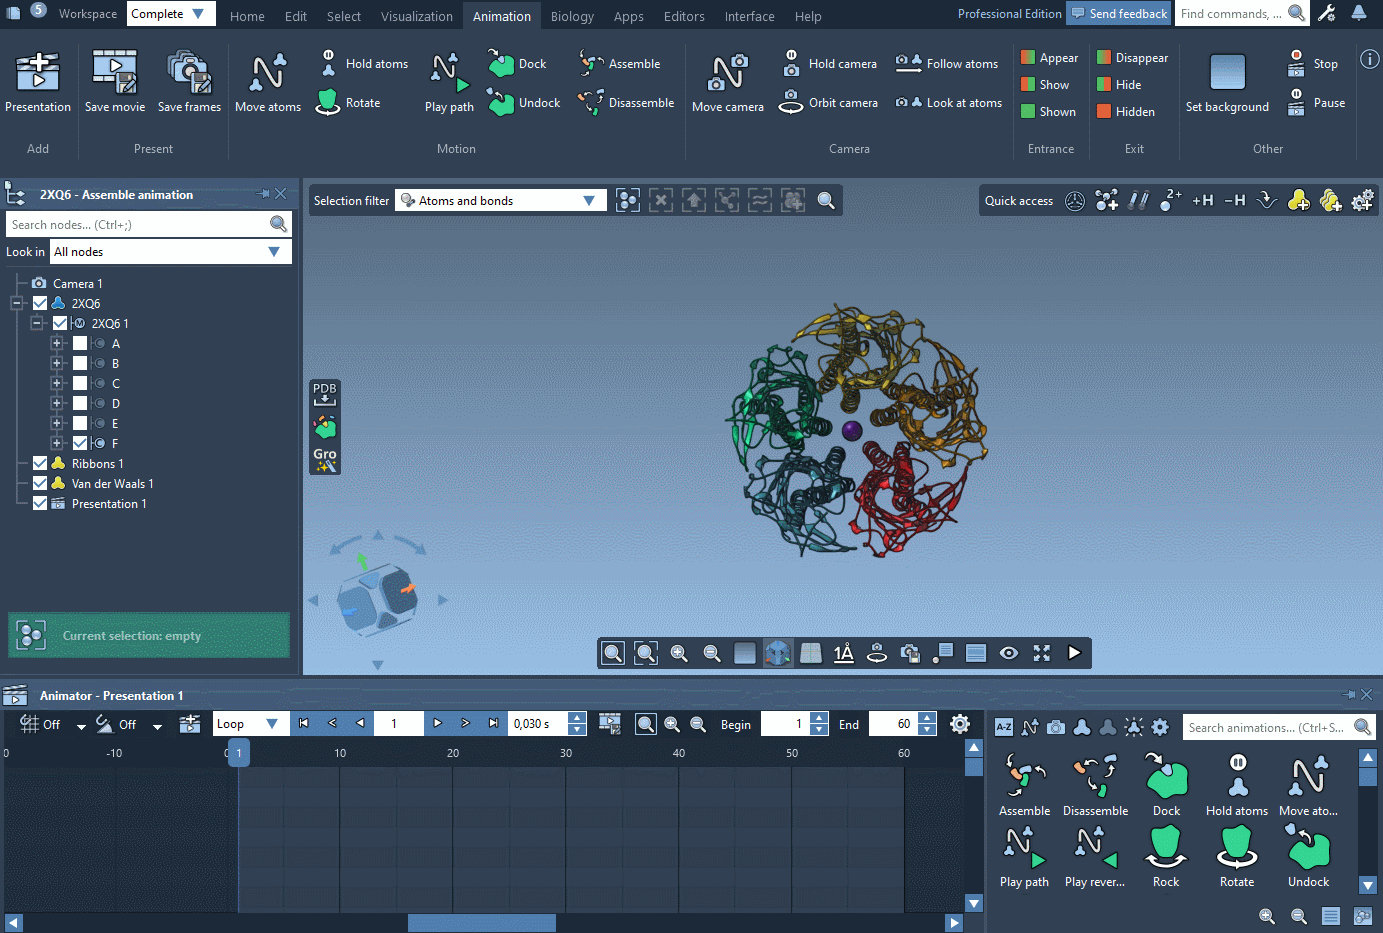Select the Assemble animation in the animator panel
The image size is (1383, 933).
[x=1024, y=784]
